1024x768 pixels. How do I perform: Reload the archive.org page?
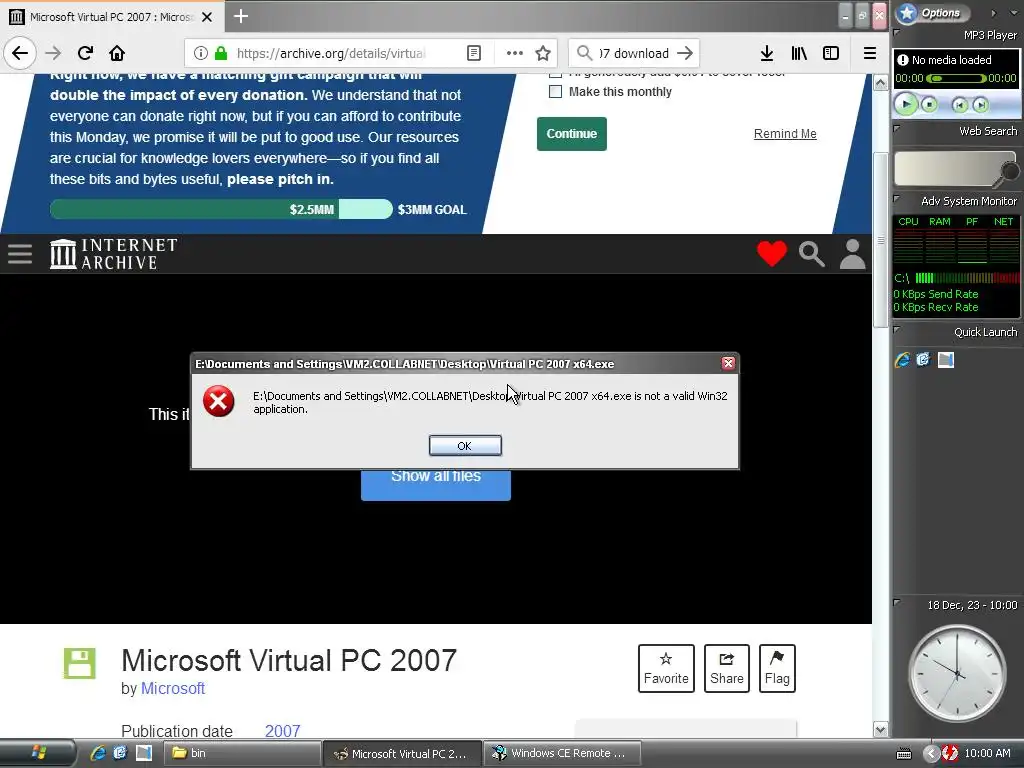tap(85, 53)
